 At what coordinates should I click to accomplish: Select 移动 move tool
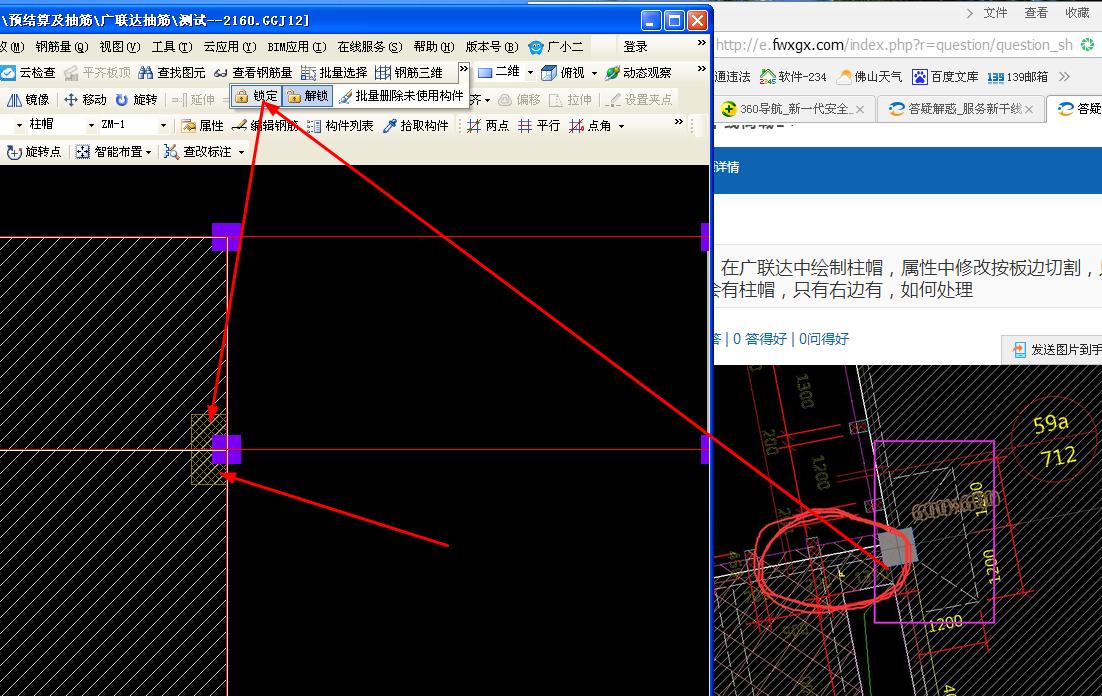(x=85, y=100)
